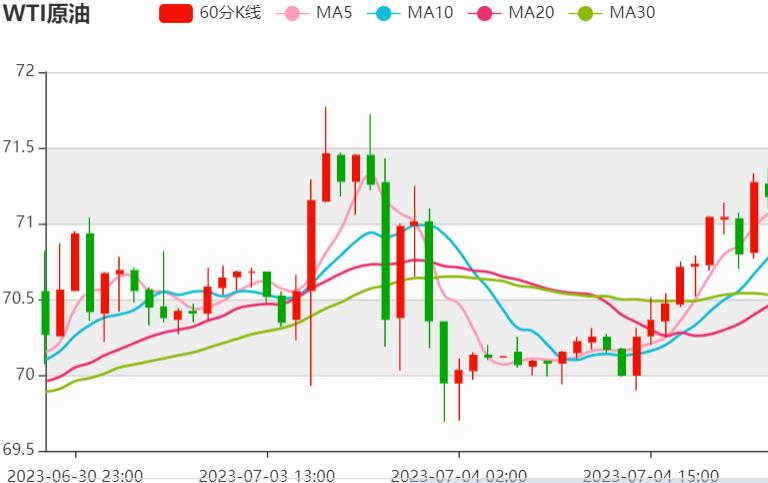768x483 pixels.
Task: Click the 72 y-axis label
Action: [x=25, y=72]
